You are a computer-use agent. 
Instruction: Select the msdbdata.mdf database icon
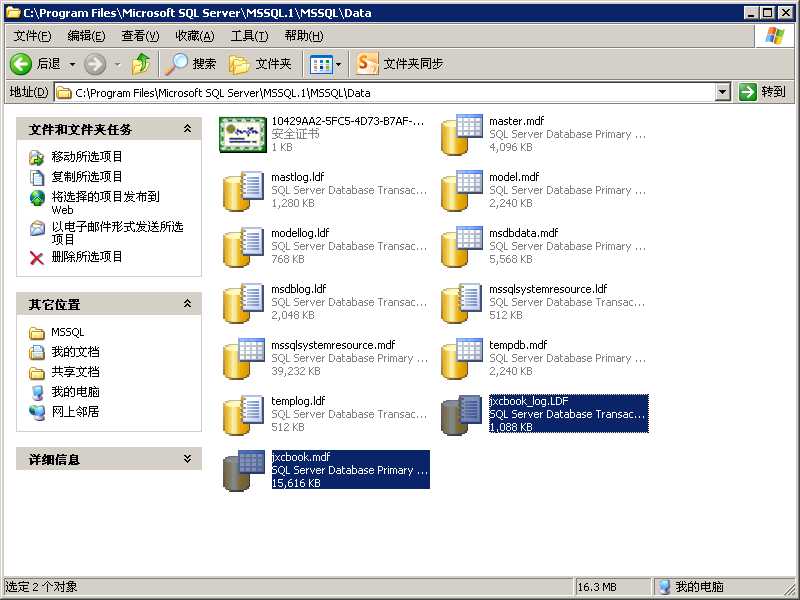tap(462, 246)
